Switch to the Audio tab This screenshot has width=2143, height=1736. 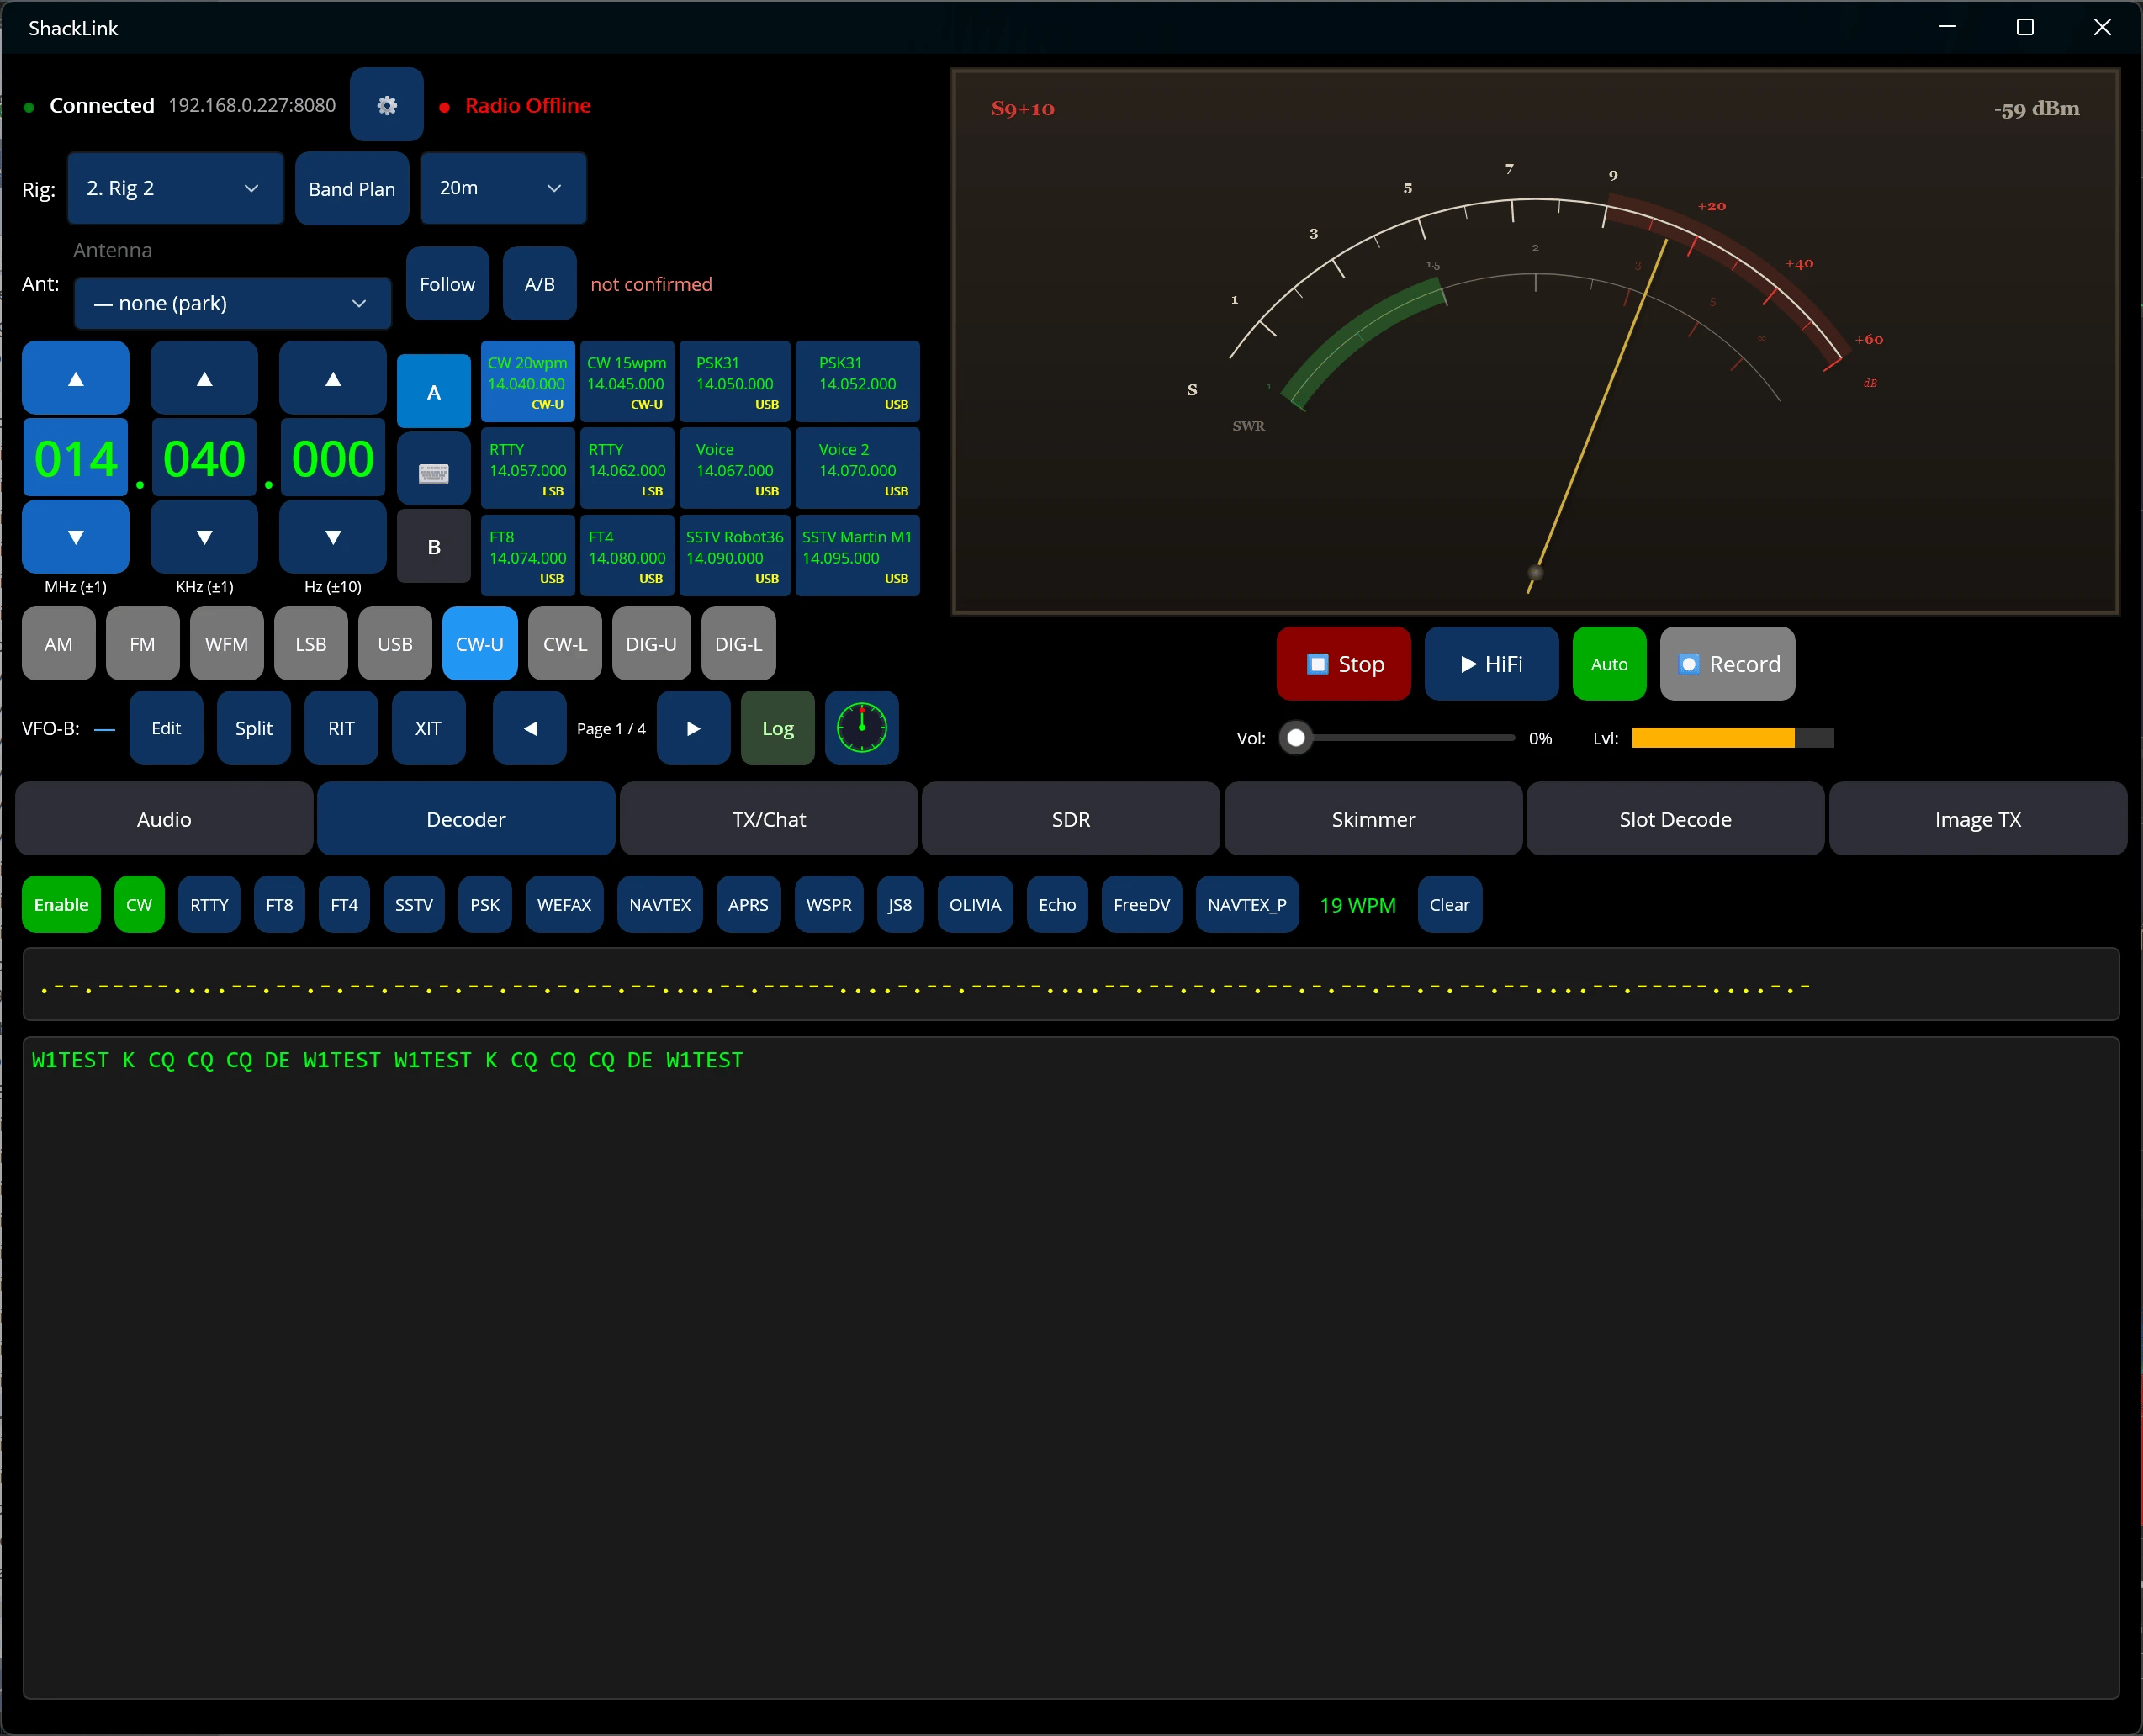pyautogui.click(x=164, y=819)
